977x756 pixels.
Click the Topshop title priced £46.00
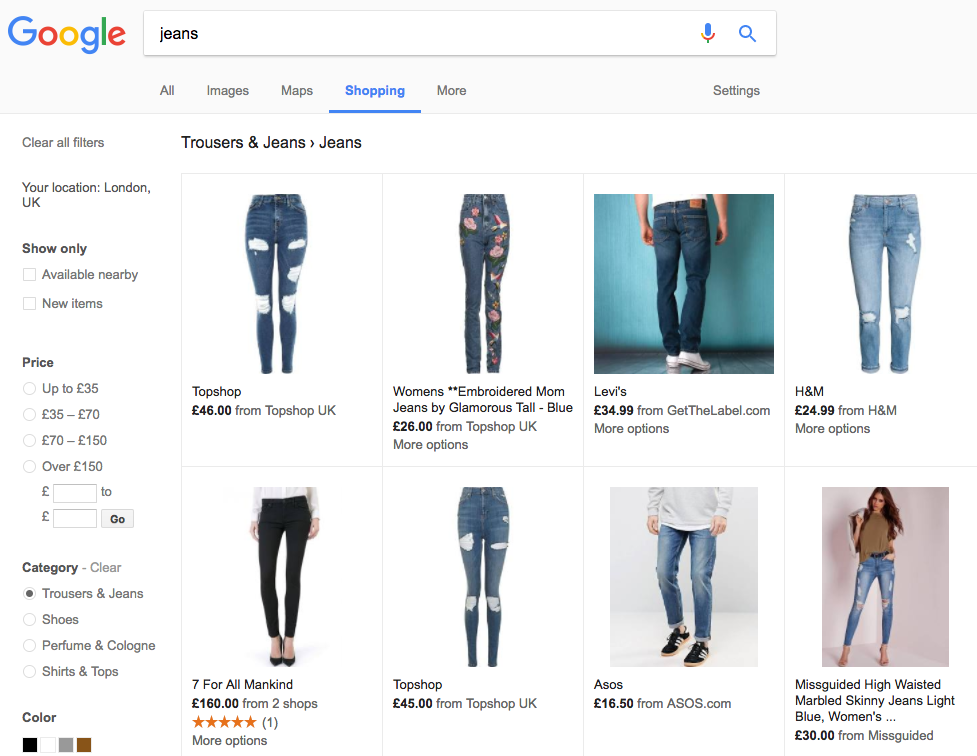pos(216,391)
